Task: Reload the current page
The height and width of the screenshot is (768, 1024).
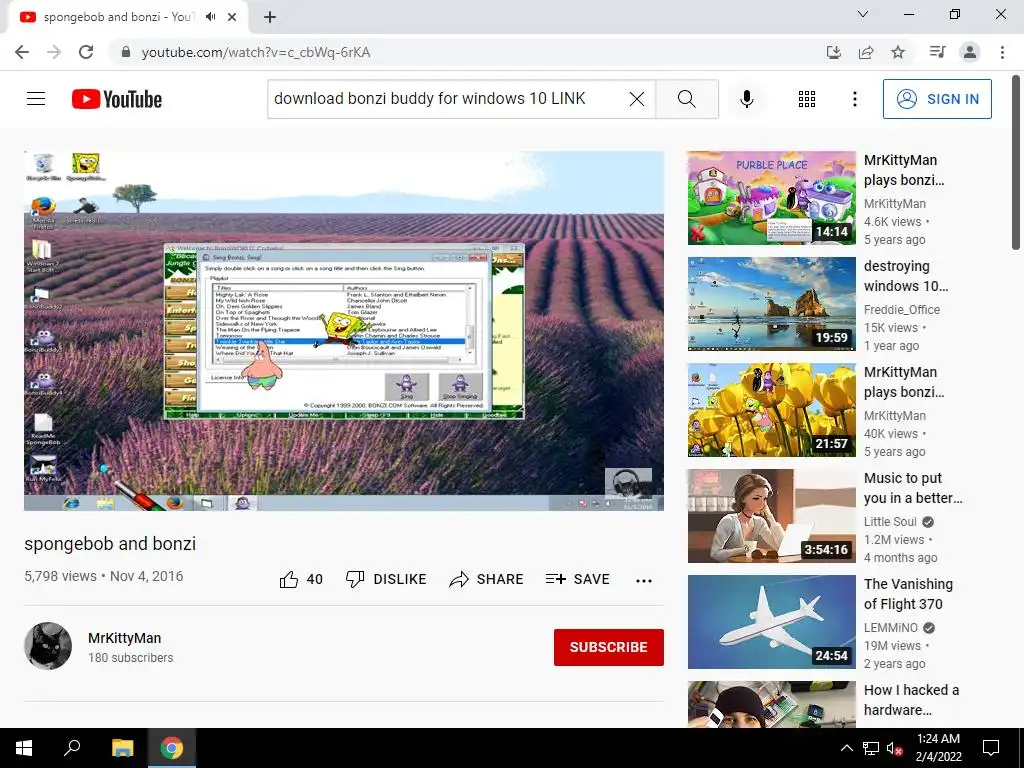Action: [x=86, y=52]
